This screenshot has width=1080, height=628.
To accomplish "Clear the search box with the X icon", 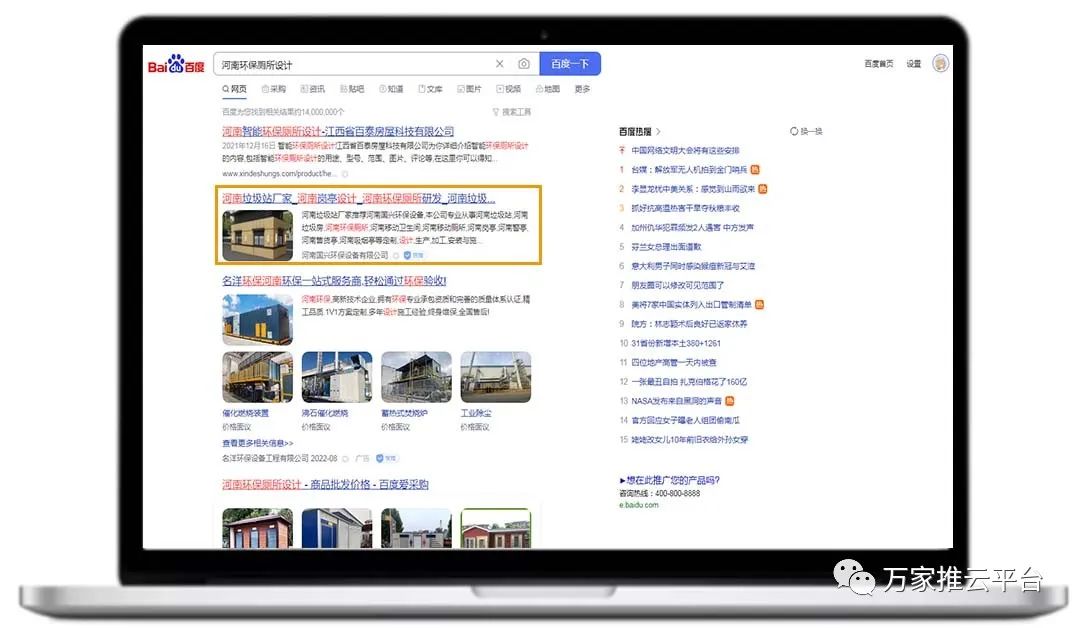I will coord(500,64).
